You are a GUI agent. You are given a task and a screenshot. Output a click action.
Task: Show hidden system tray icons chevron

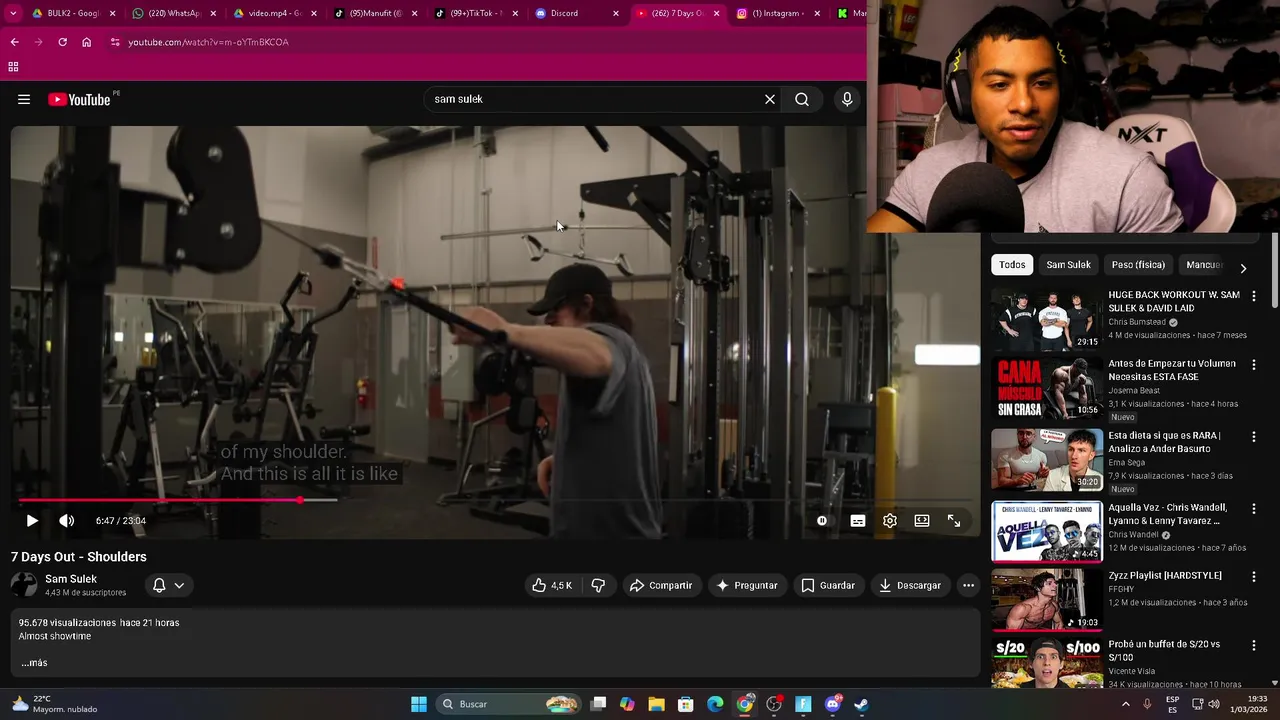(1125, 704)
